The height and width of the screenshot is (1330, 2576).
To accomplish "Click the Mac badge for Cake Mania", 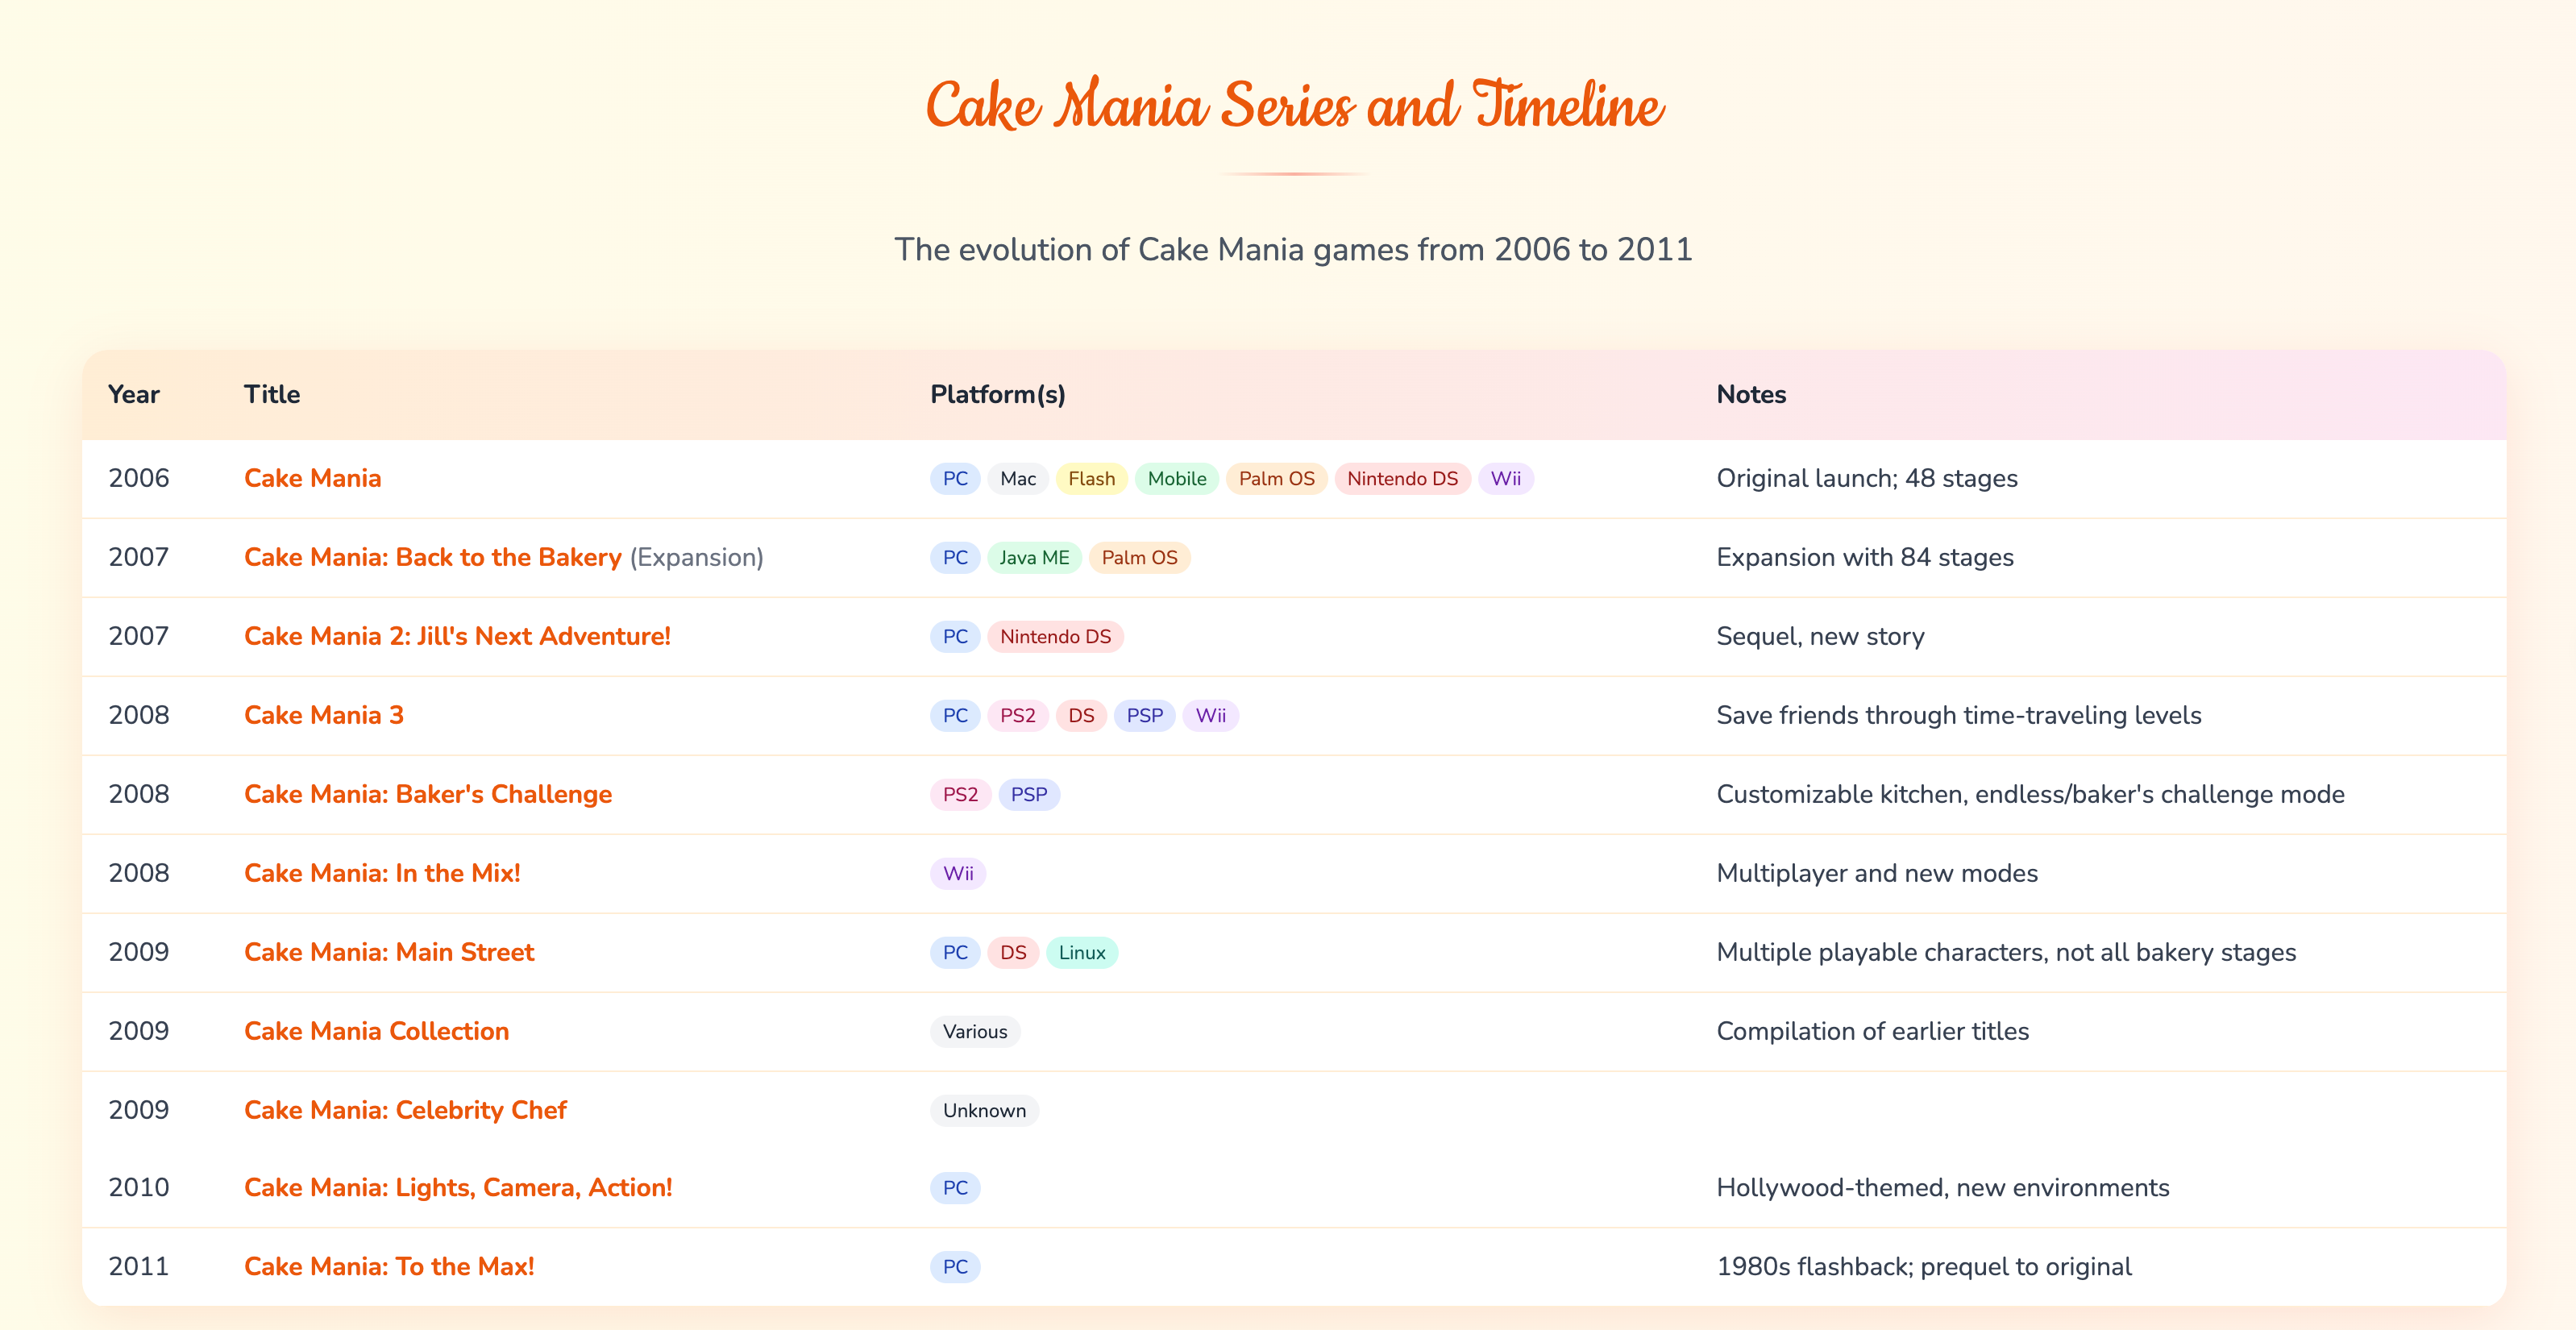I will point(1017,479).
